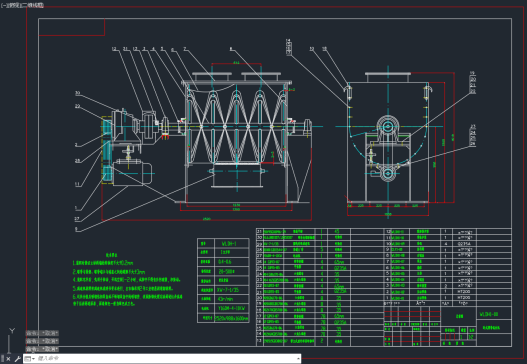Click the command line drag grip handle
Viewport: 527px width, 364px height.
click(3, 359)
